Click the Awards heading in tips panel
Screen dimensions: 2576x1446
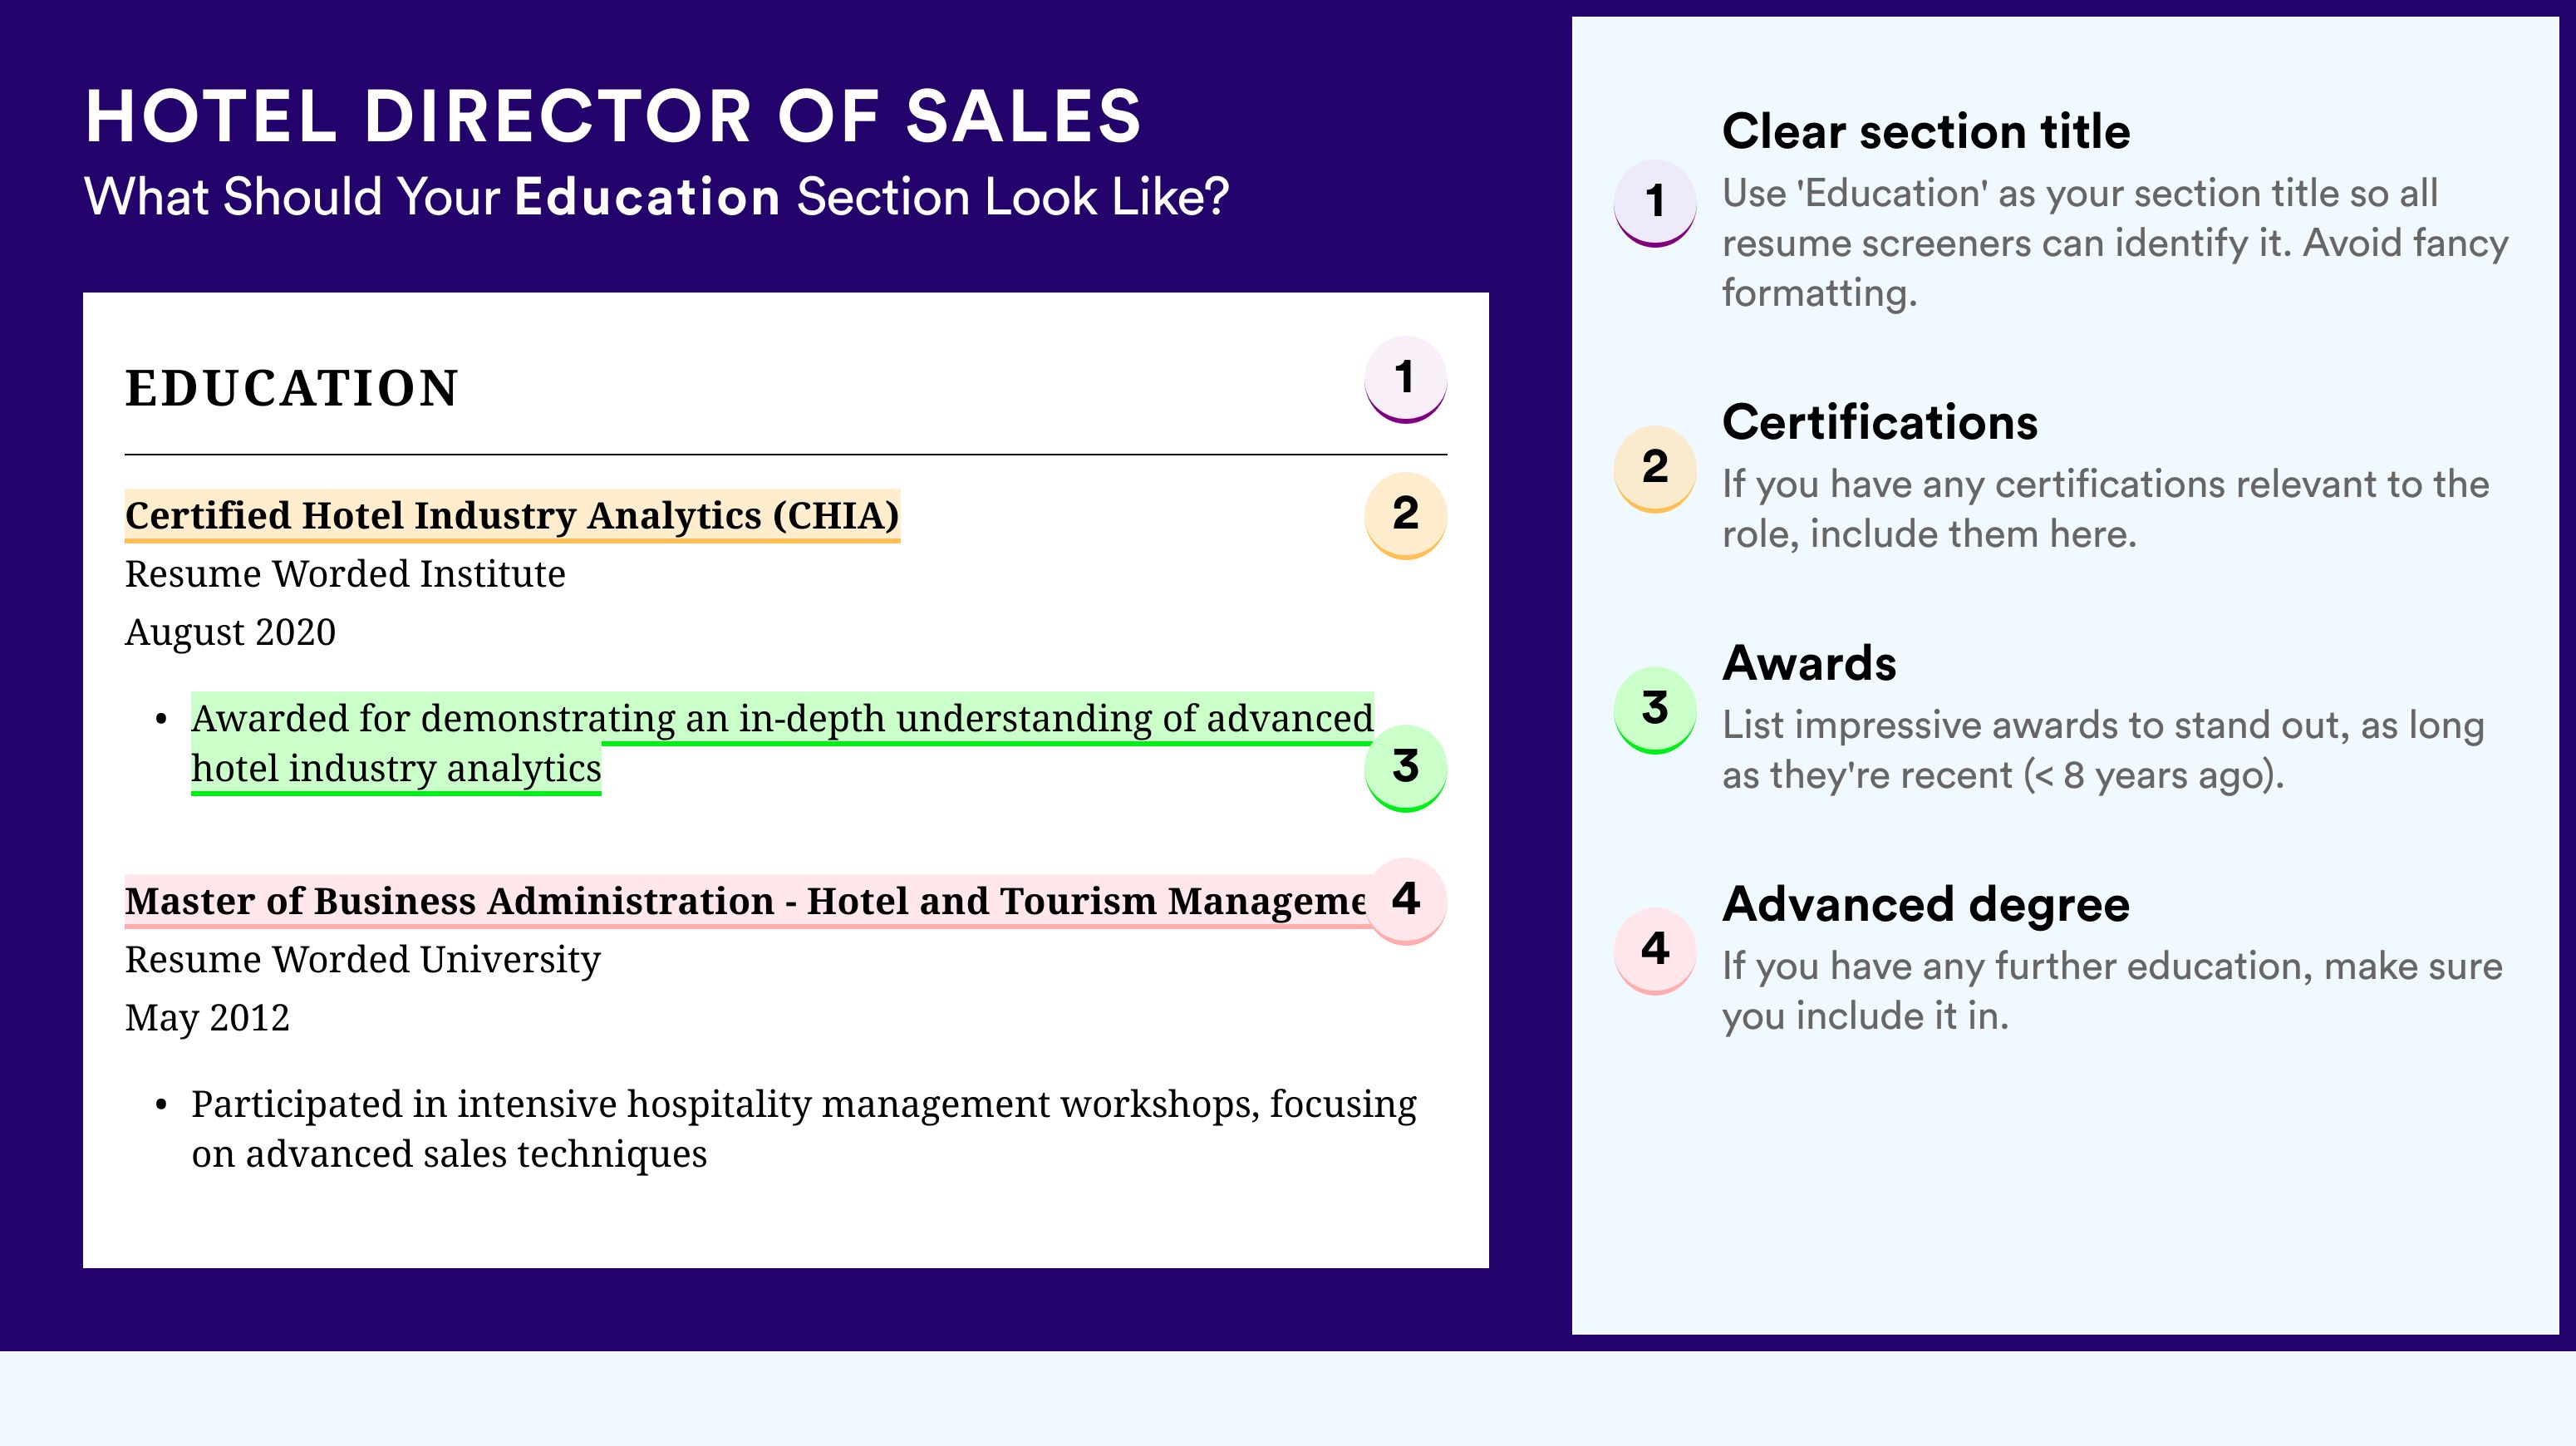point(1809,663)
